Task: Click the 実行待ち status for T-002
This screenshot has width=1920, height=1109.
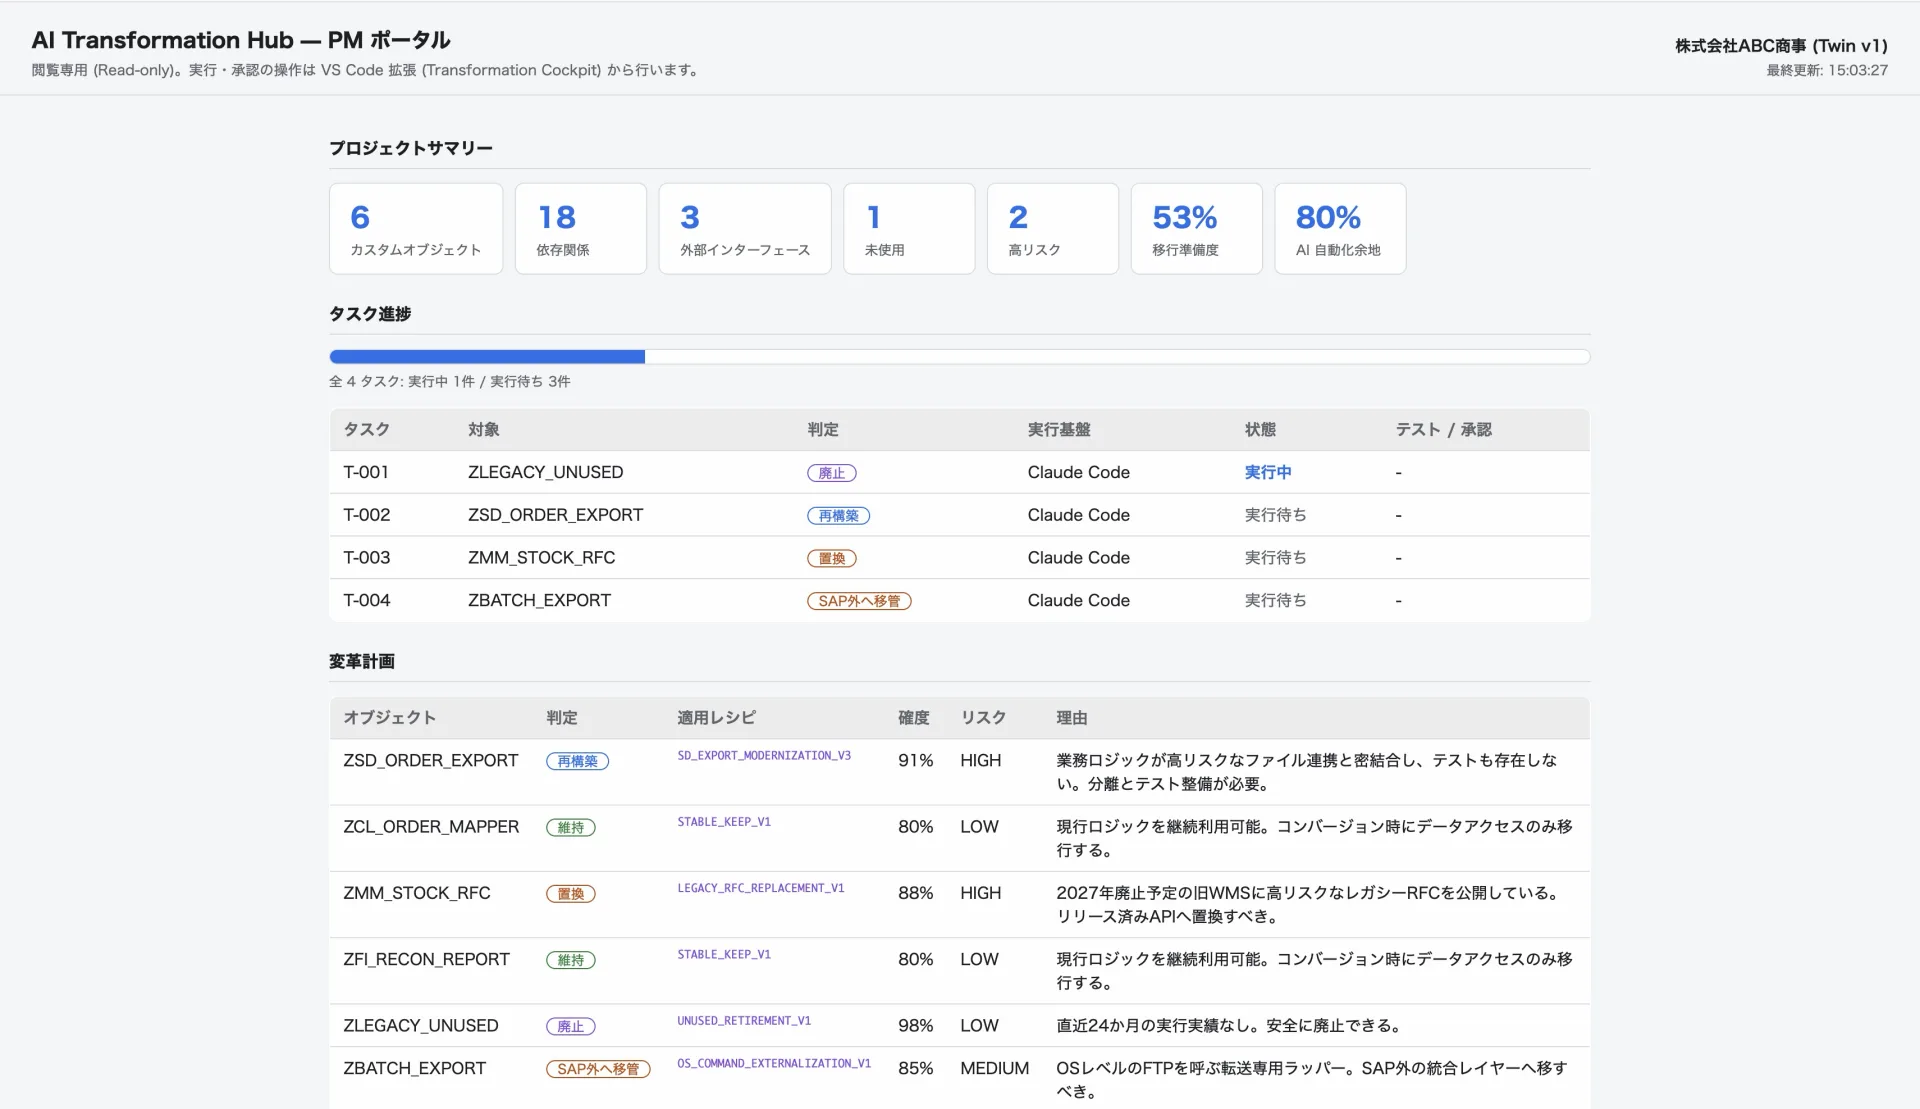Action: pos(1275,515)
